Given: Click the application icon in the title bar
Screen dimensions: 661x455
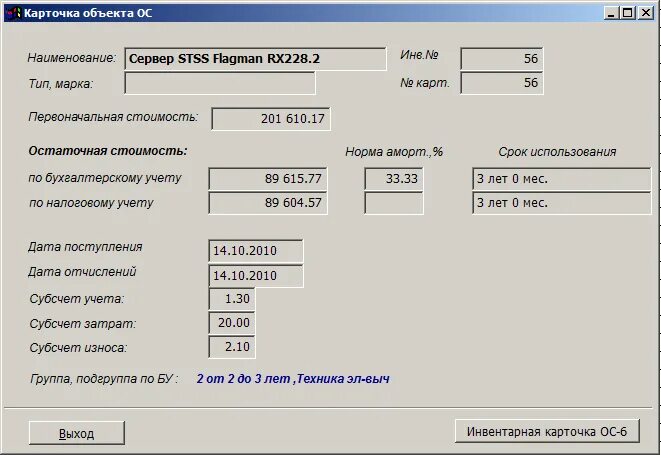Looking at the screenshot, I should coord(13,13).
